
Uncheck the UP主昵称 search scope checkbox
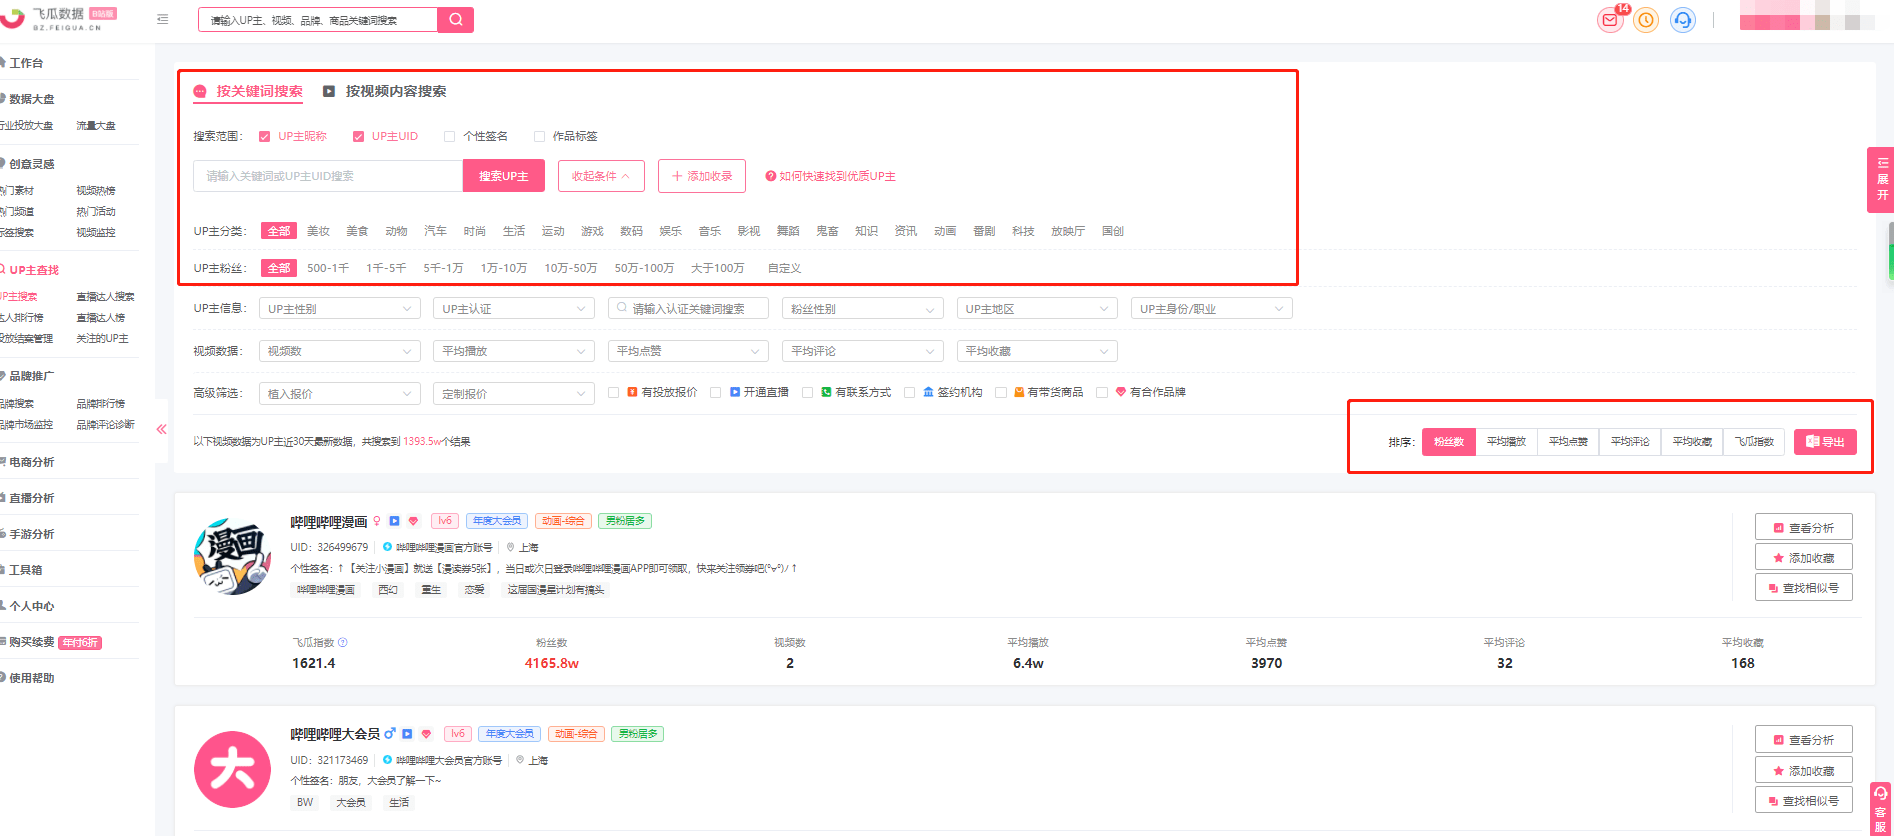[x=265, y=137]
